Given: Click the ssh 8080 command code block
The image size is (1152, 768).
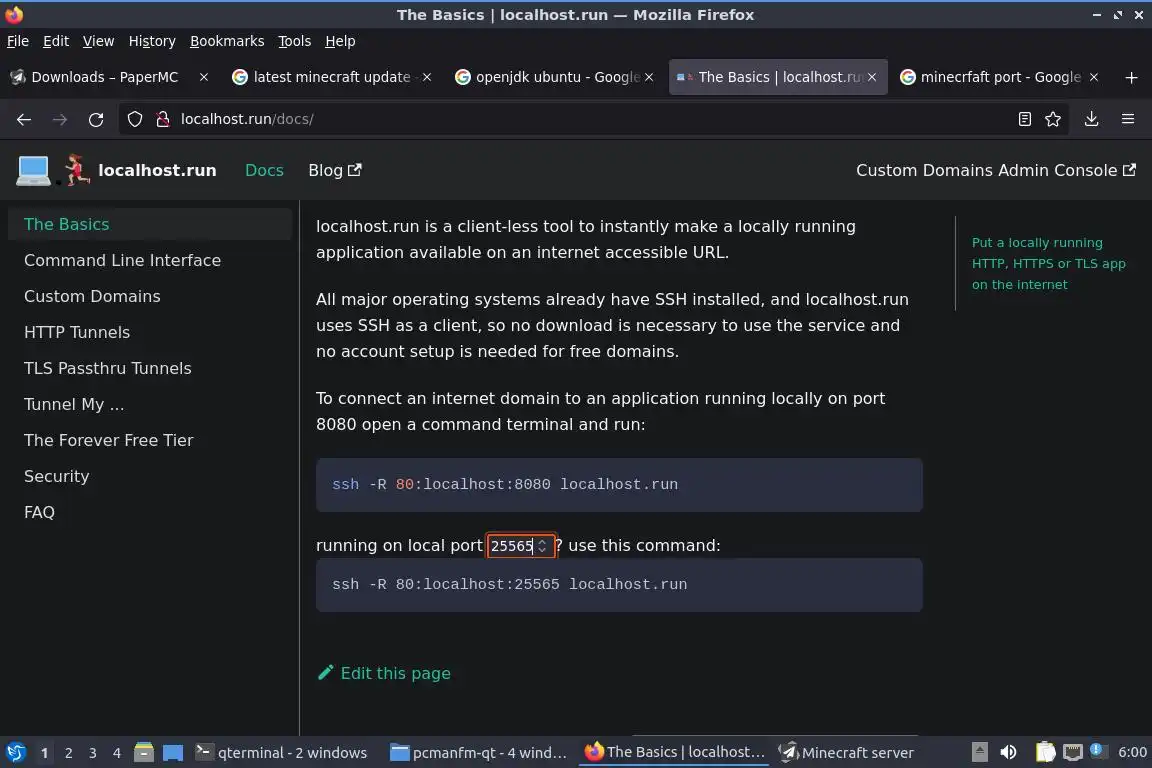Looking at the screenshot, I should [619, 485].
